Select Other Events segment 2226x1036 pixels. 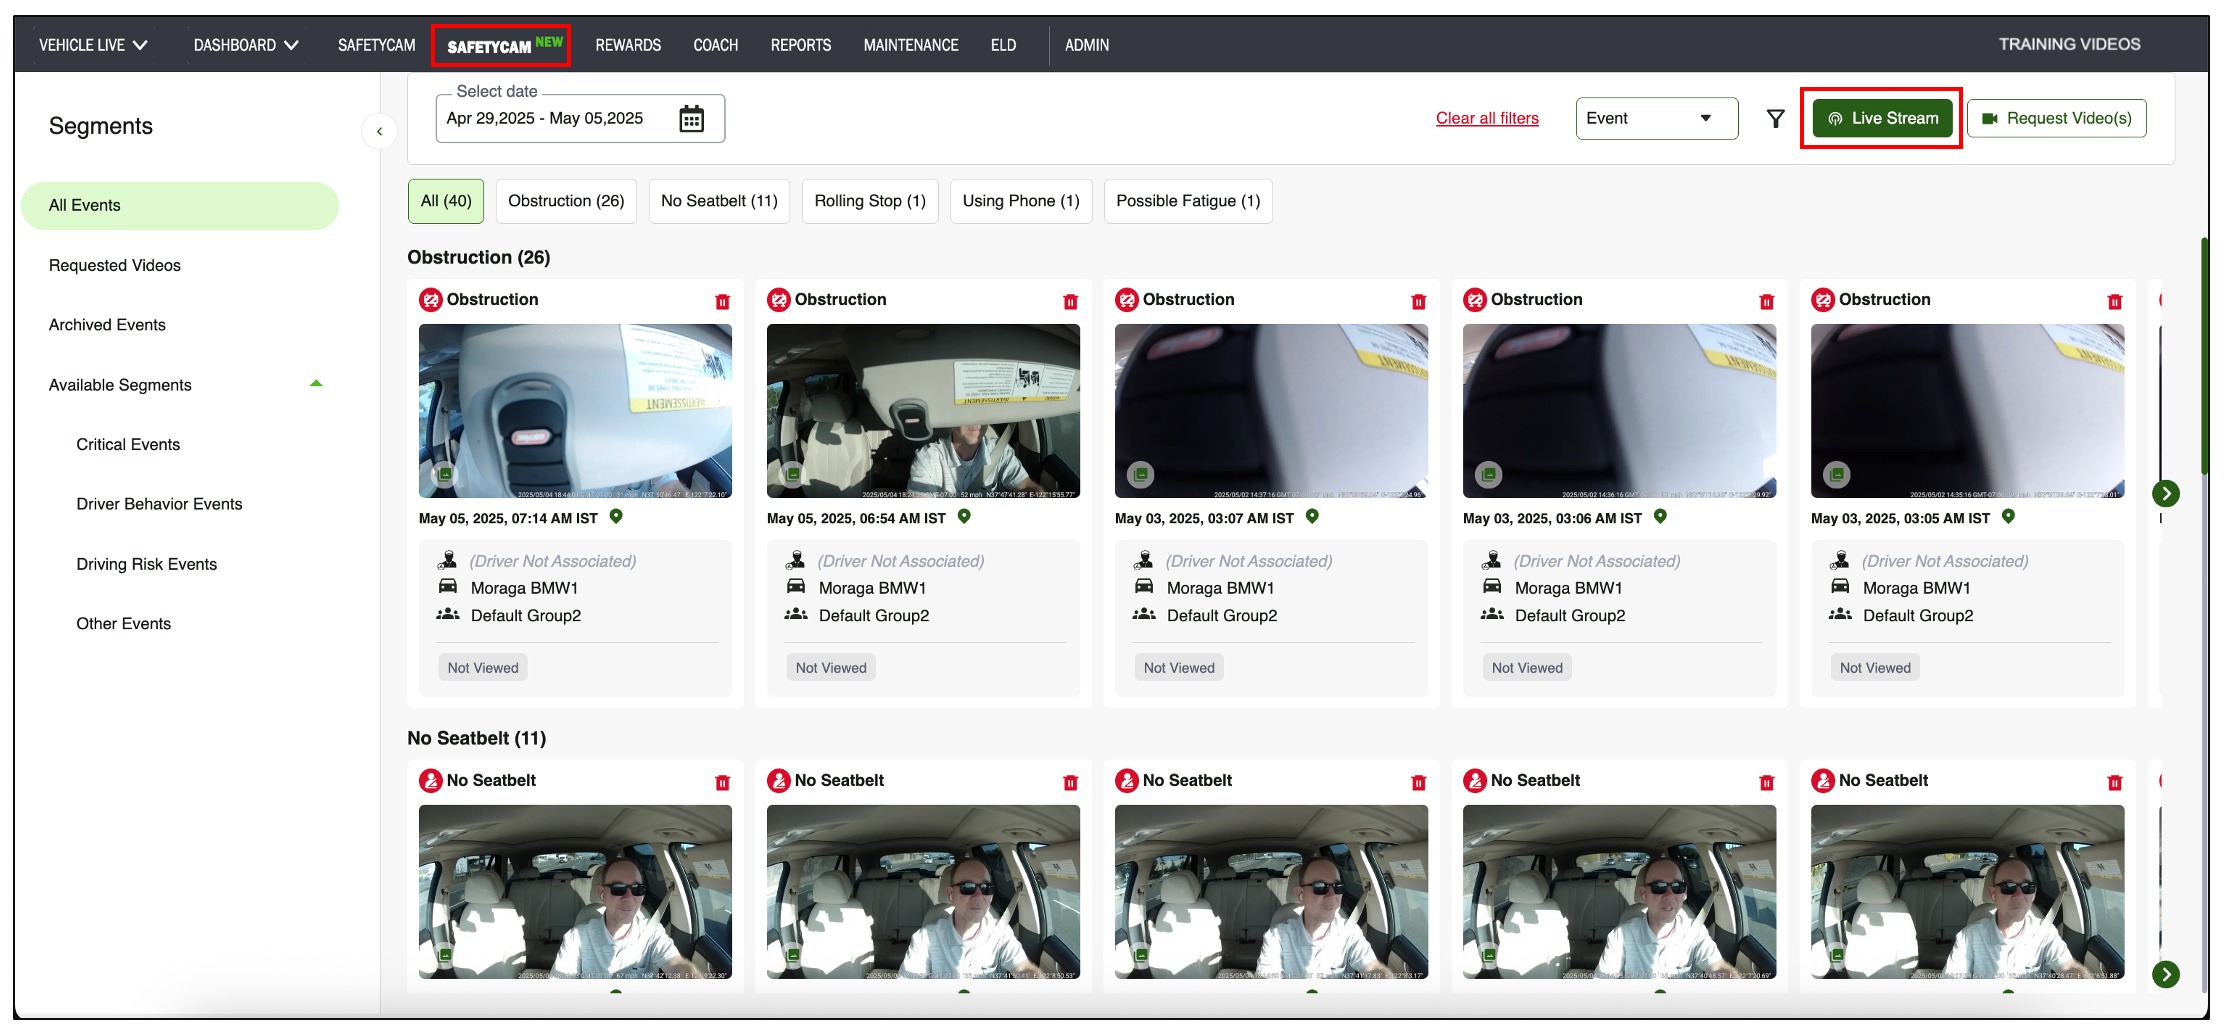[123, 623]
